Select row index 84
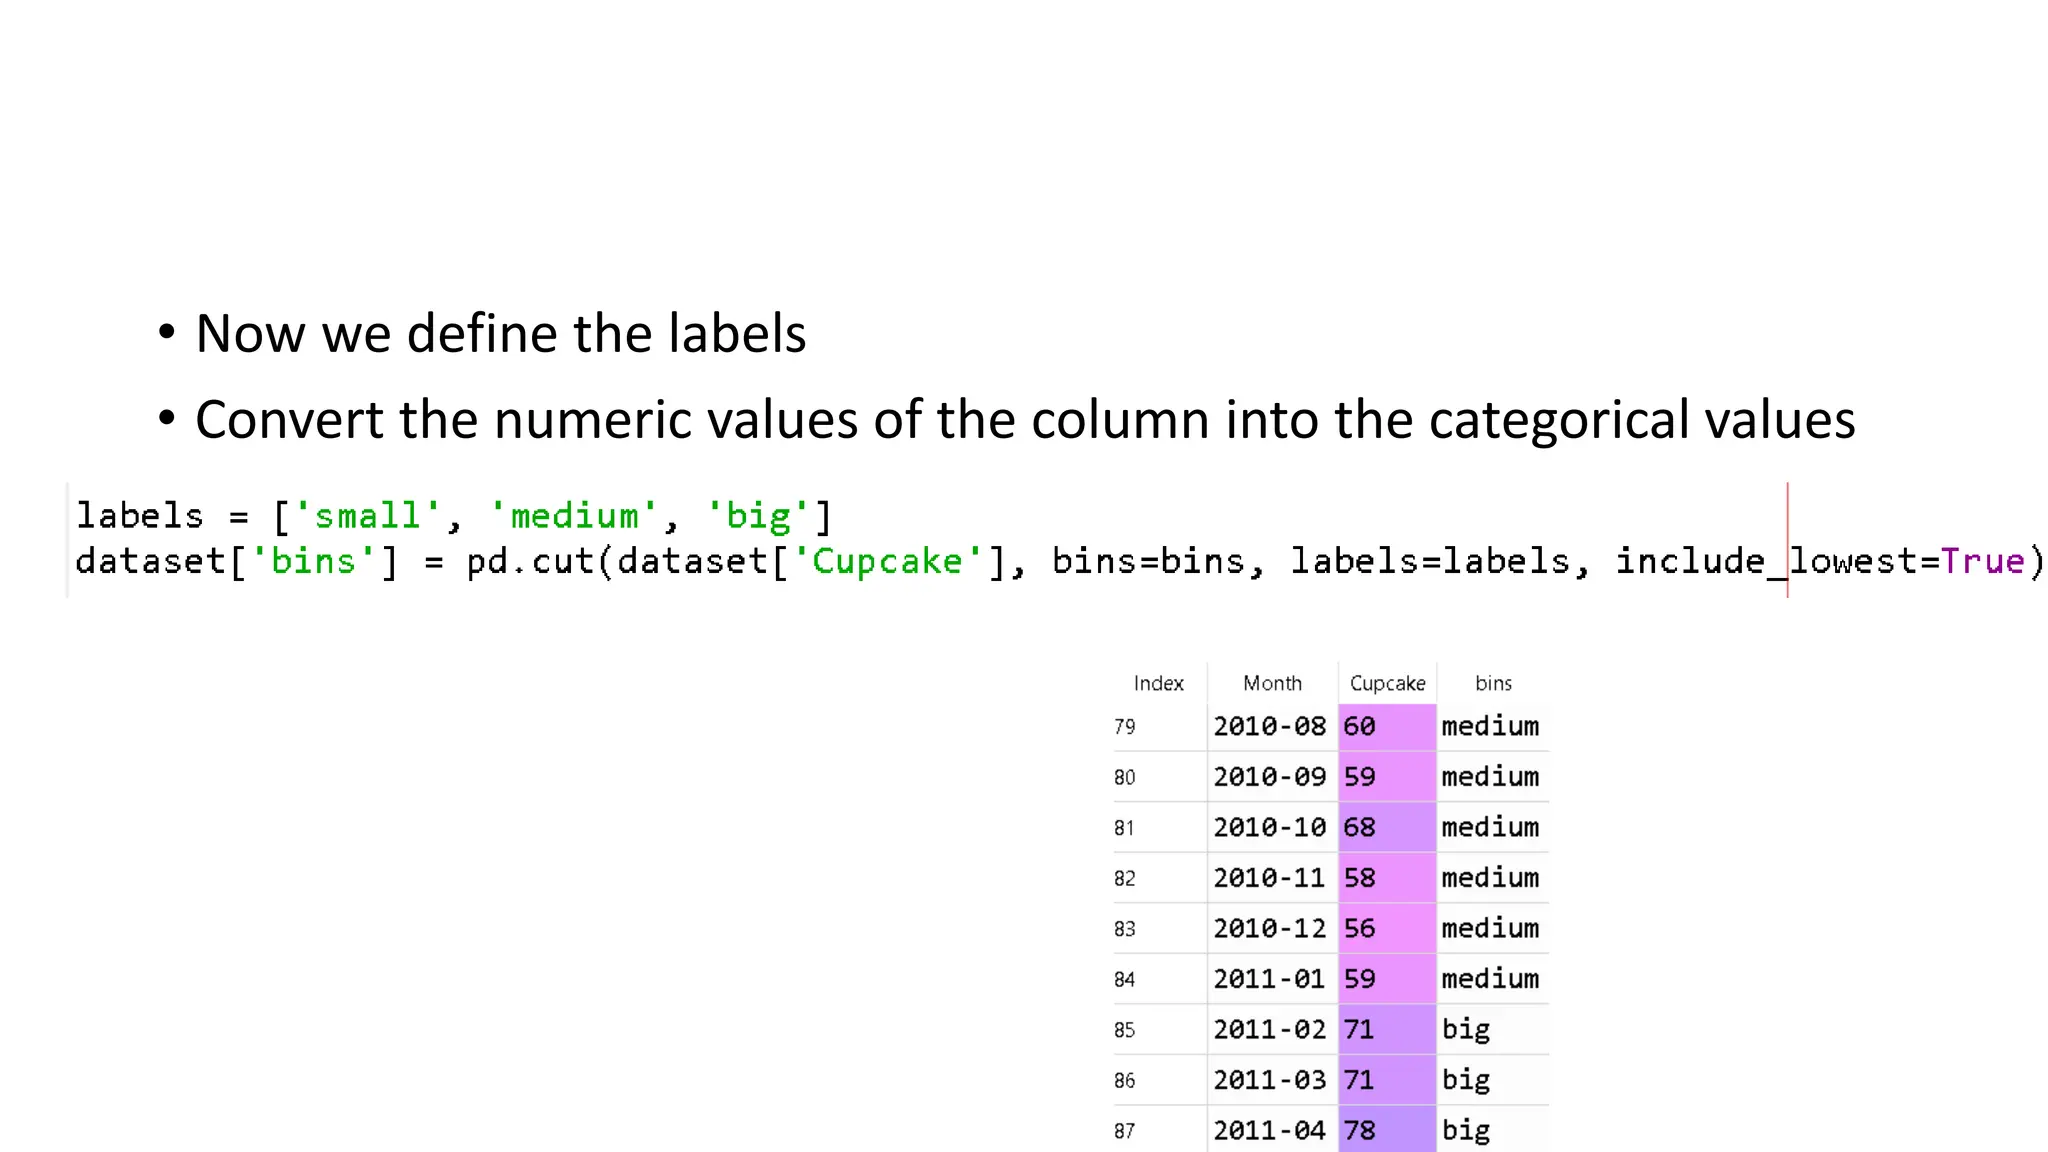 click(1125, 979)
